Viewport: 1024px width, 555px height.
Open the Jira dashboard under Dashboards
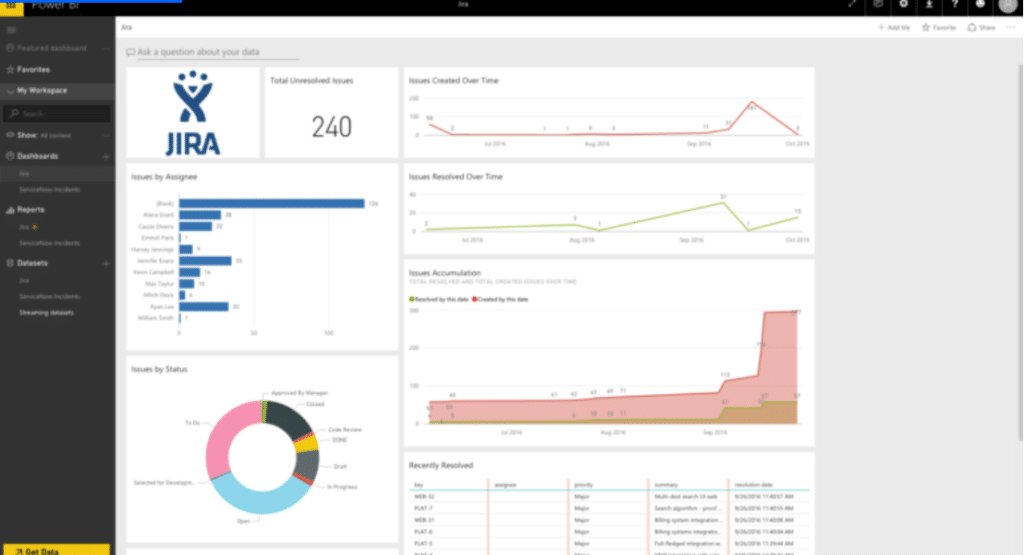click(x=24, y=174)
